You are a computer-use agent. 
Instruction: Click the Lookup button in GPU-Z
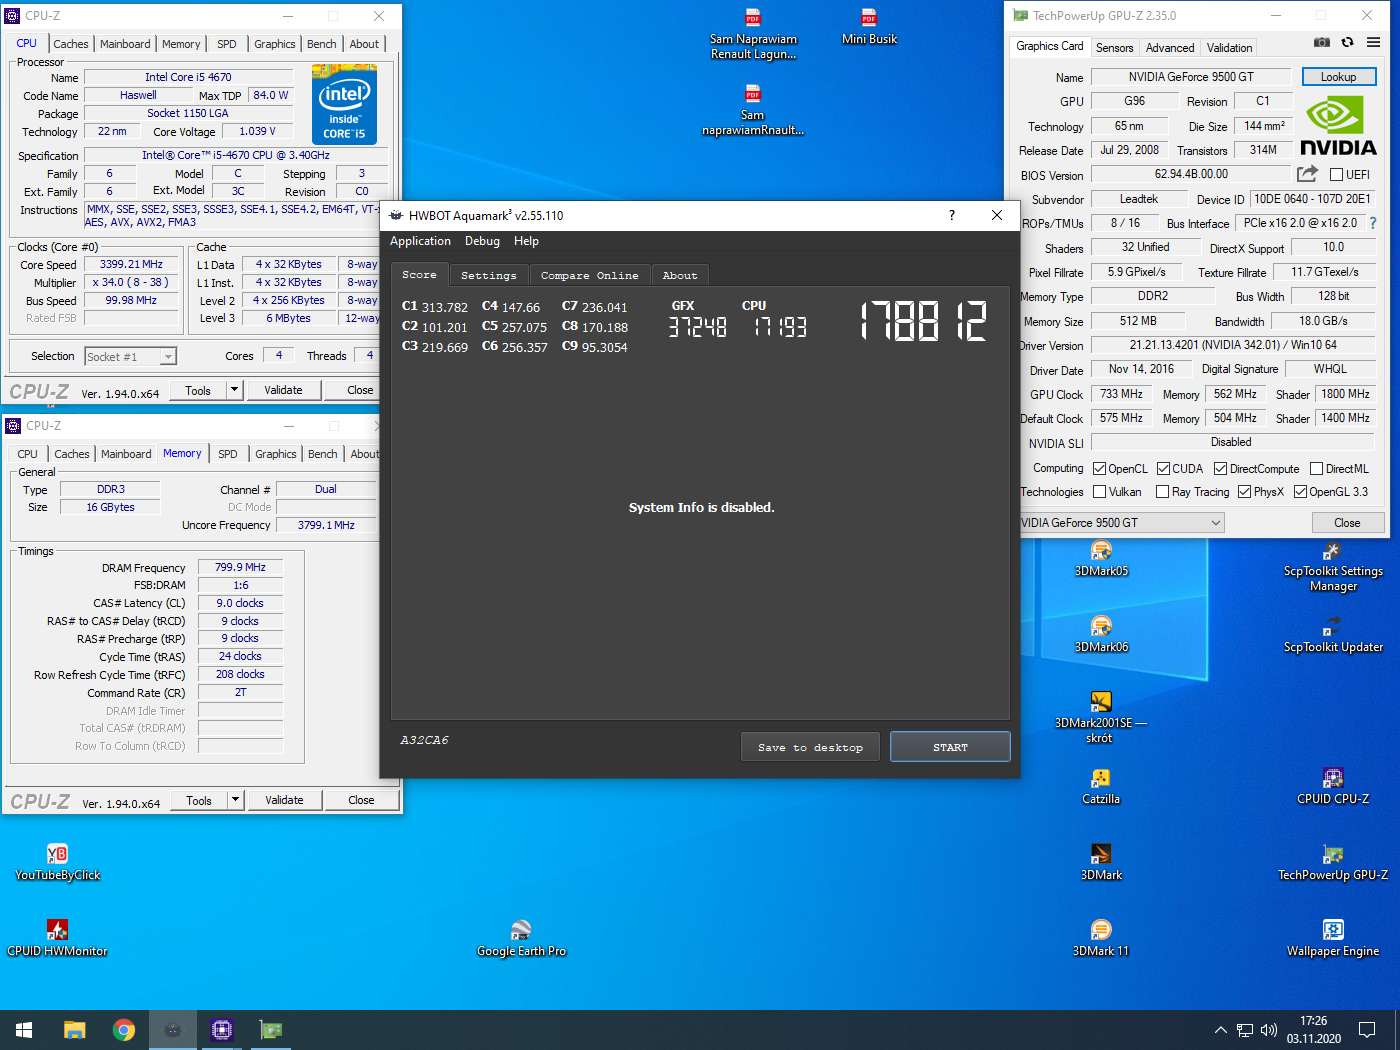(x=1338, y=77)
